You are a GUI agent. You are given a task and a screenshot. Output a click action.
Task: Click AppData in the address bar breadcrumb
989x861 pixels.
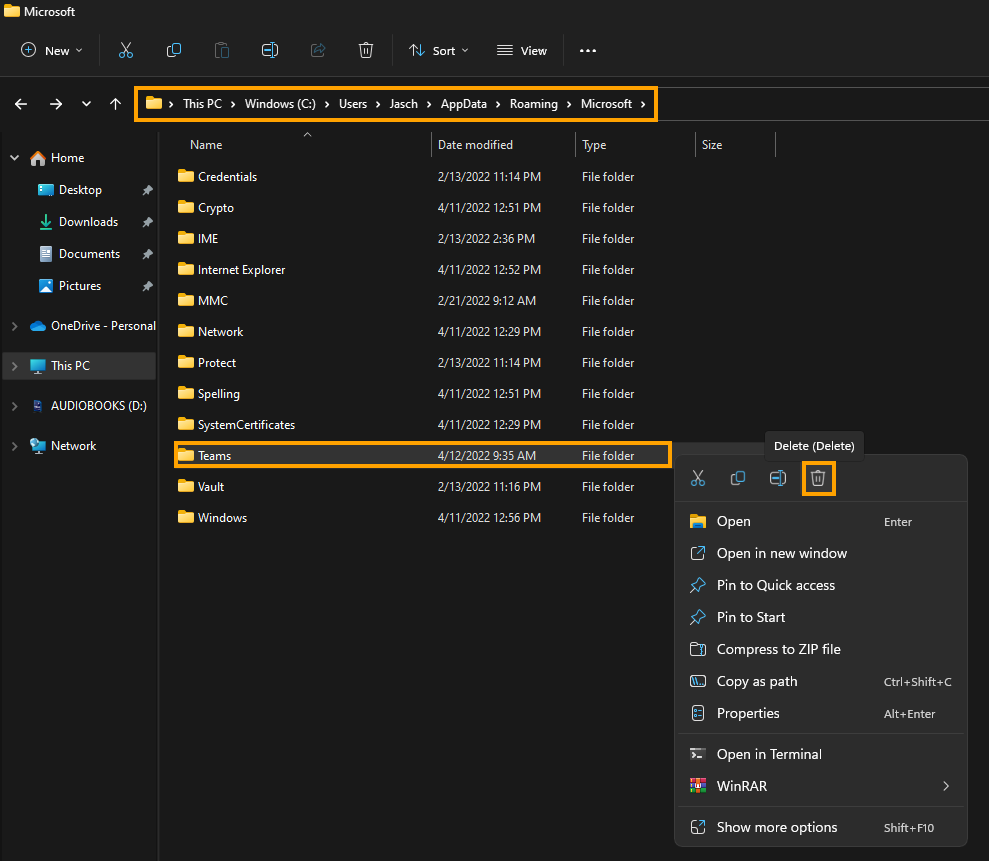coord(464,104)
